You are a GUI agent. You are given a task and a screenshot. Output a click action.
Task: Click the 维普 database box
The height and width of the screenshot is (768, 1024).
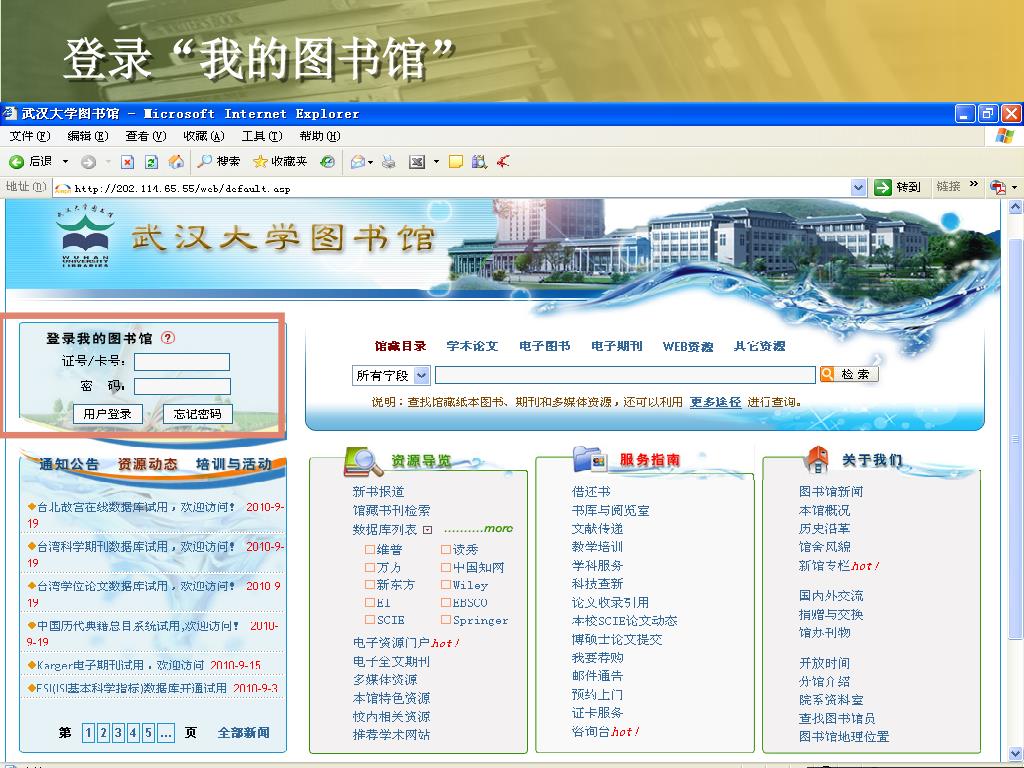coord(369,550)
